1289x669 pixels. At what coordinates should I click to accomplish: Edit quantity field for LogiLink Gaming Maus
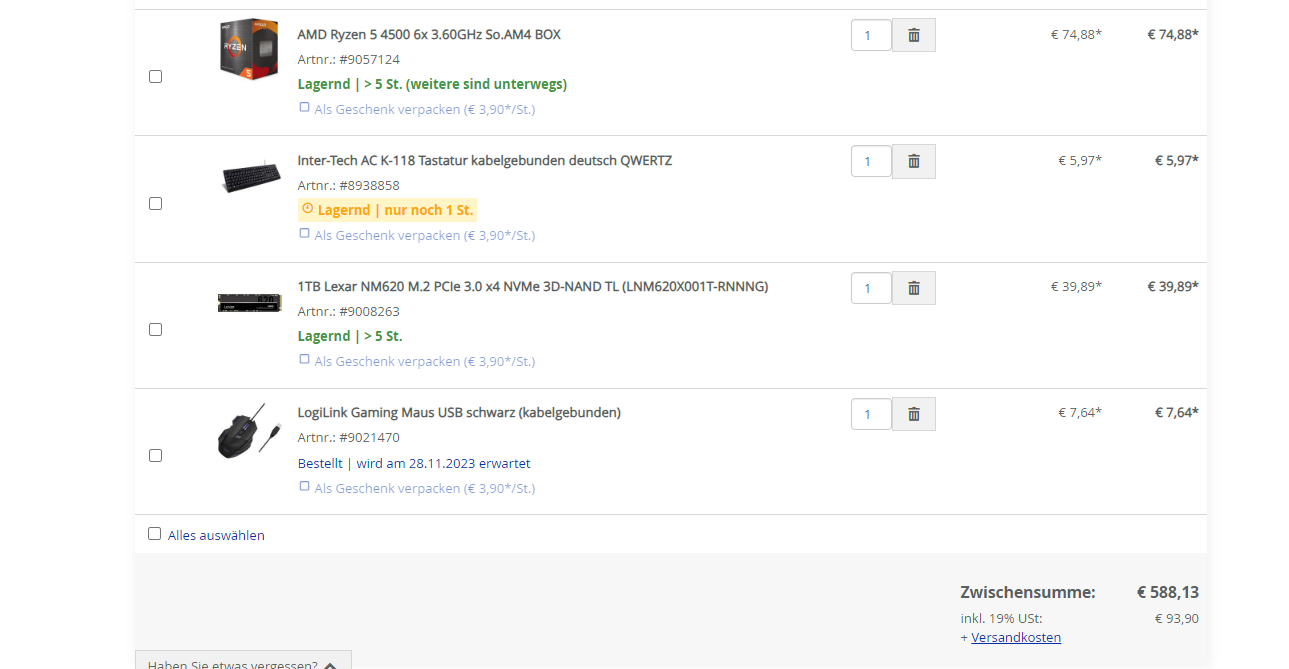pos(871,414)
